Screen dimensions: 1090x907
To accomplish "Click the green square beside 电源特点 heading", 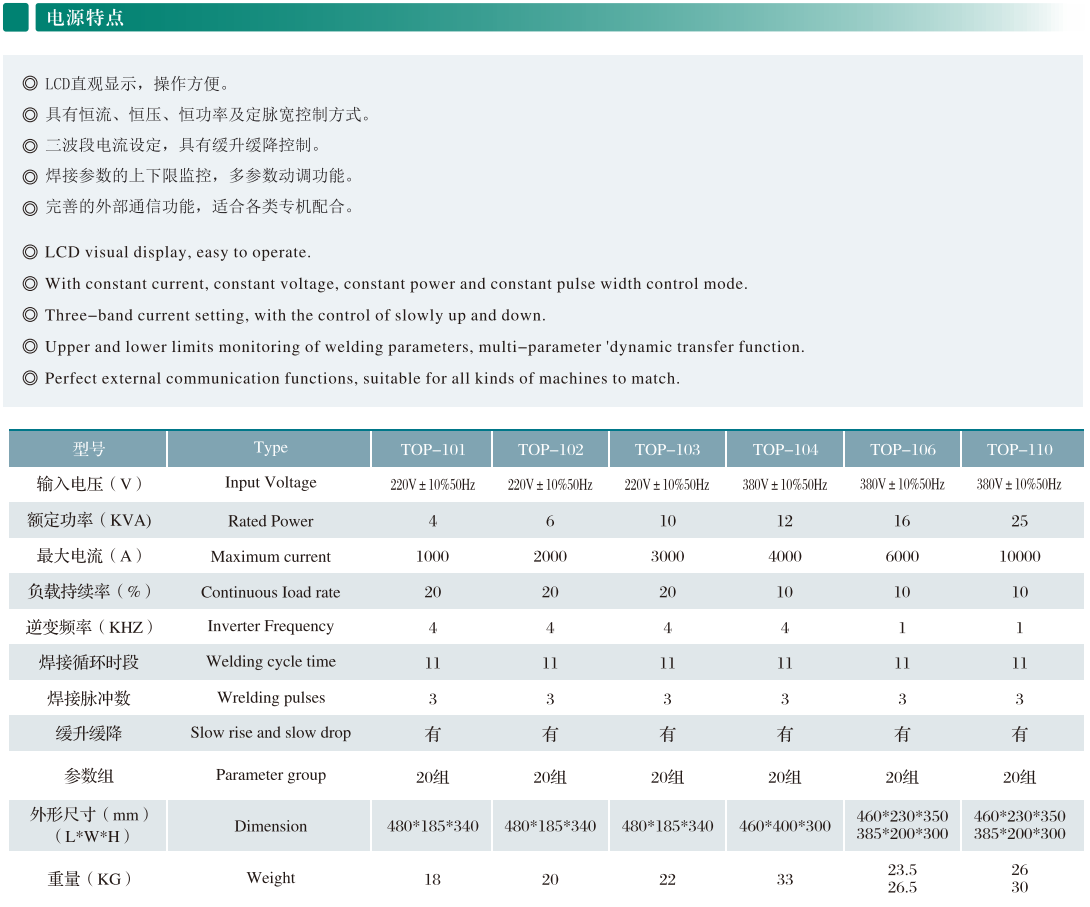I will 16,18.
